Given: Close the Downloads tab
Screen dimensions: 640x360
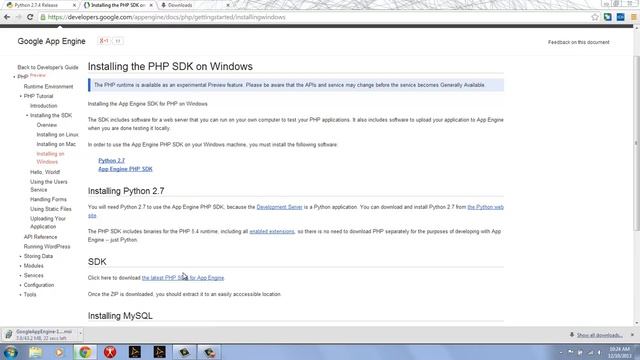Looking at the screenshot, I should point(228,5).
